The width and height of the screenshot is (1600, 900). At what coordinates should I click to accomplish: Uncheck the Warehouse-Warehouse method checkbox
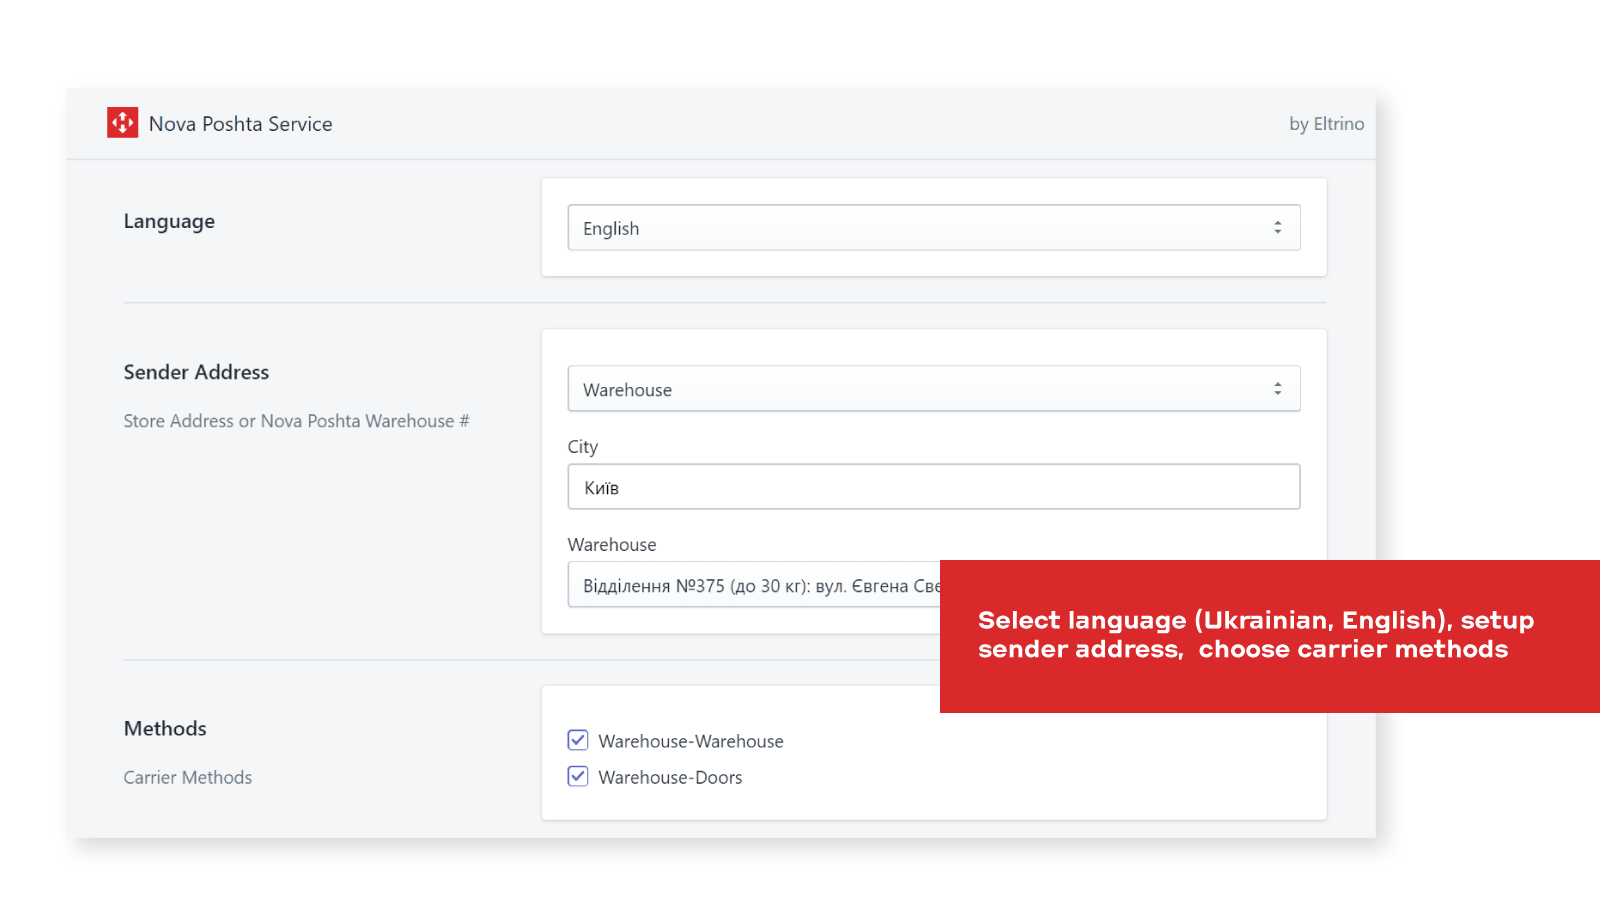pos(578,740)
